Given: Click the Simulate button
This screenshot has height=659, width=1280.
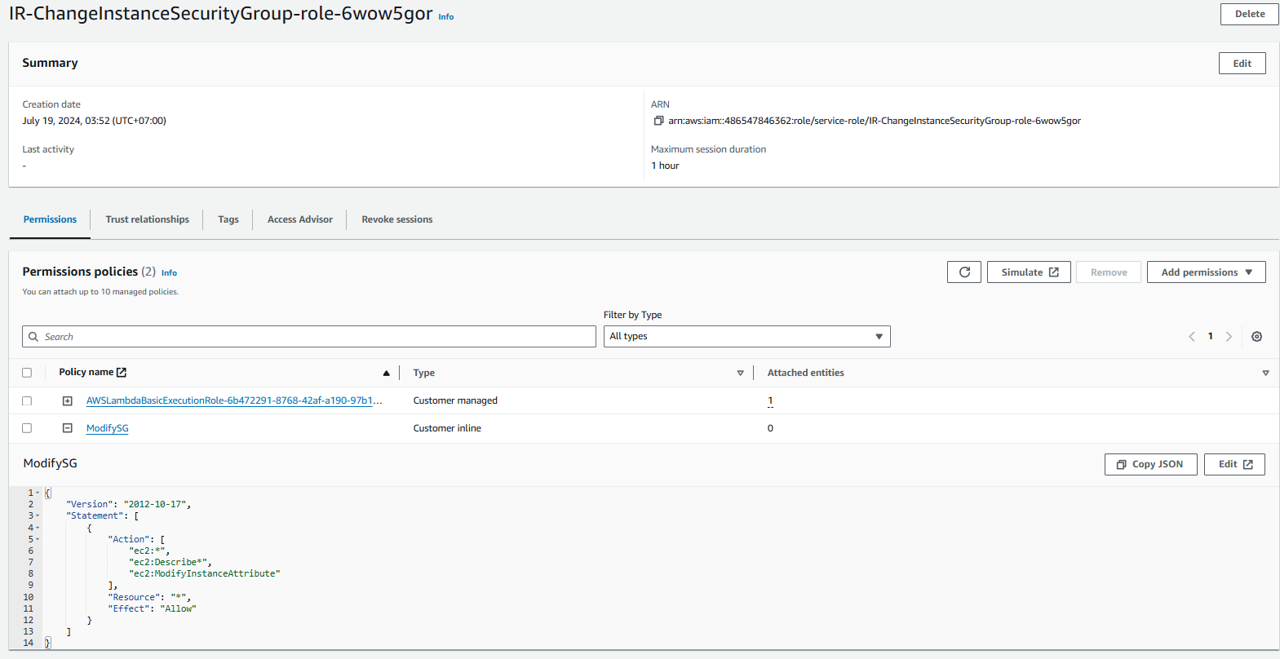Looking at the screenshot, I should coord(1029,272).
